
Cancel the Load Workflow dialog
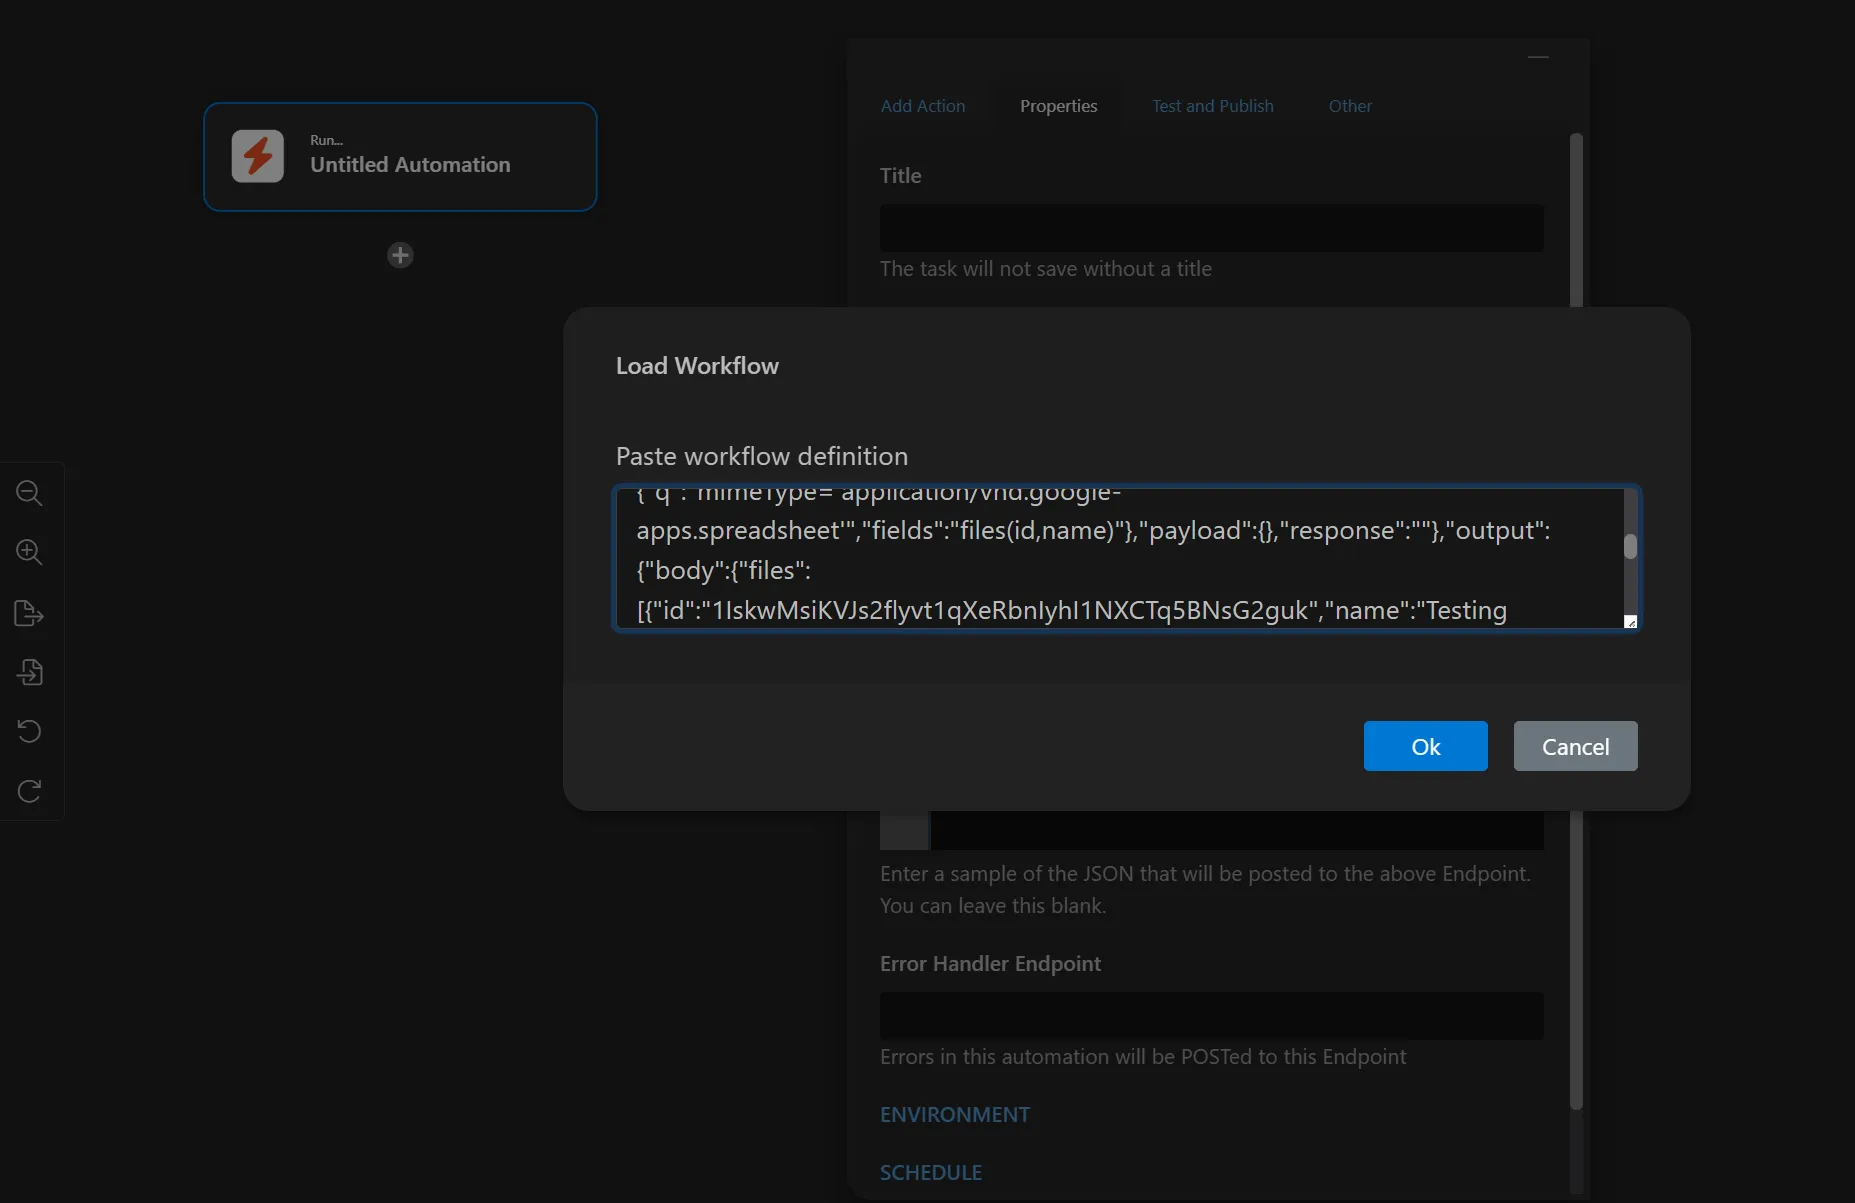1575,746
